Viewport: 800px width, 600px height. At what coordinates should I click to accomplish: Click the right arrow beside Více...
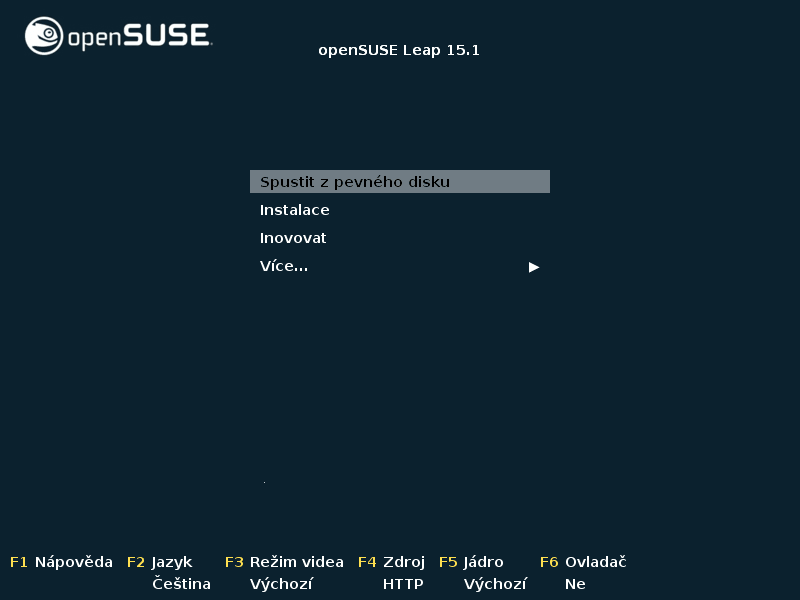tap(534, 267)
